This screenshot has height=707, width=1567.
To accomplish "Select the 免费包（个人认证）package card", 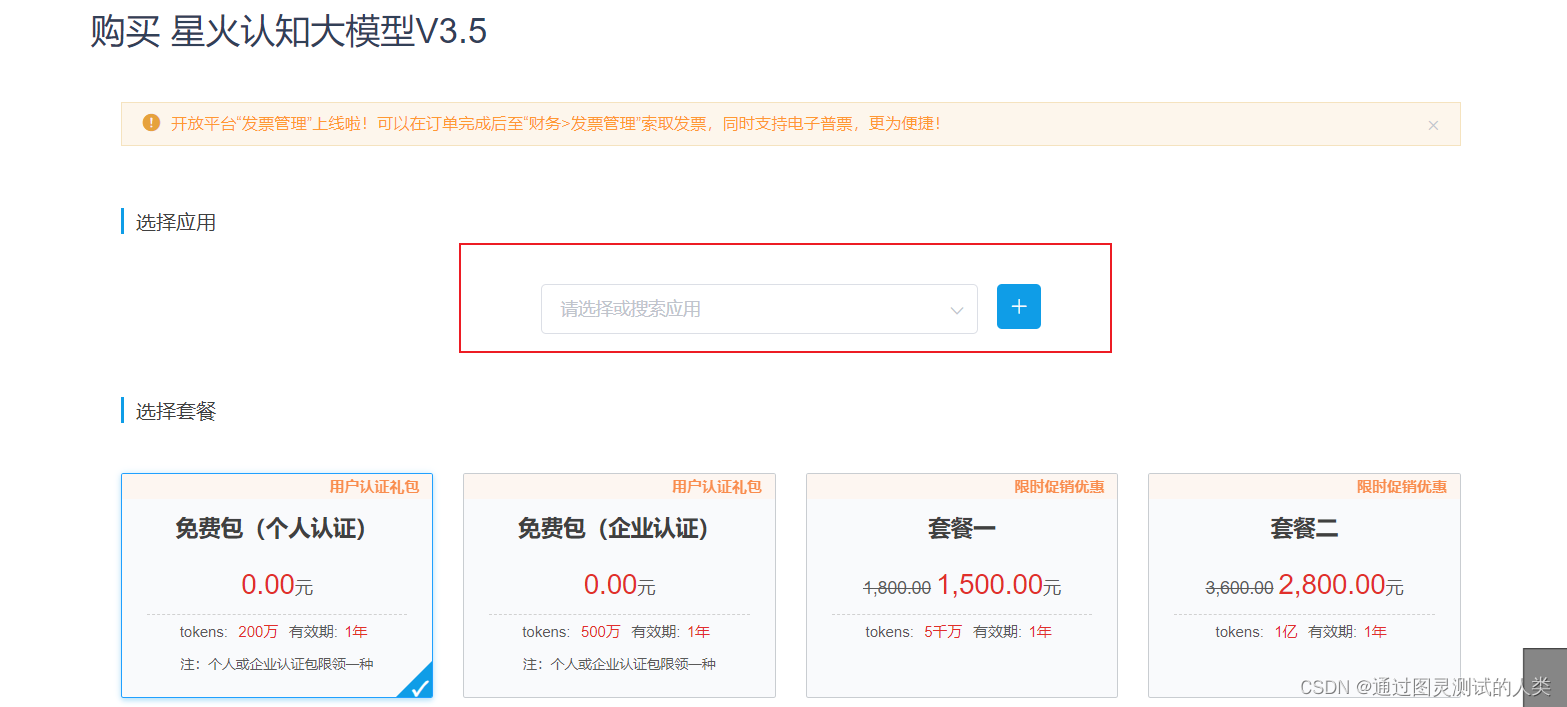I will 277,585.
